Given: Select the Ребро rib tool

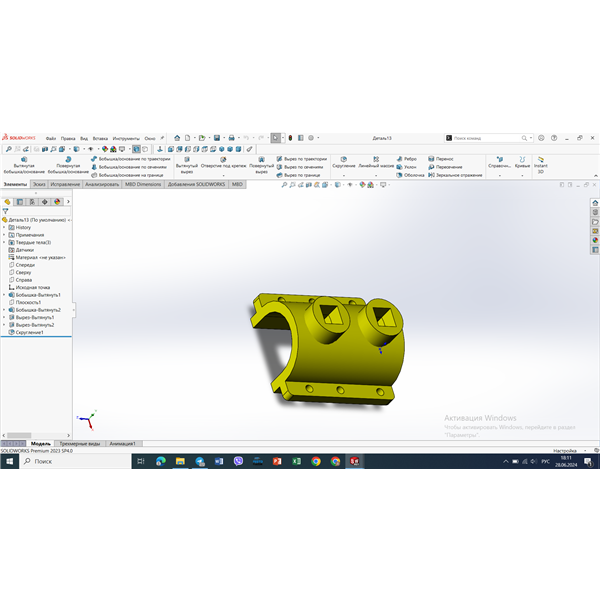Looking at the screenshot, I should coord(406,159).
